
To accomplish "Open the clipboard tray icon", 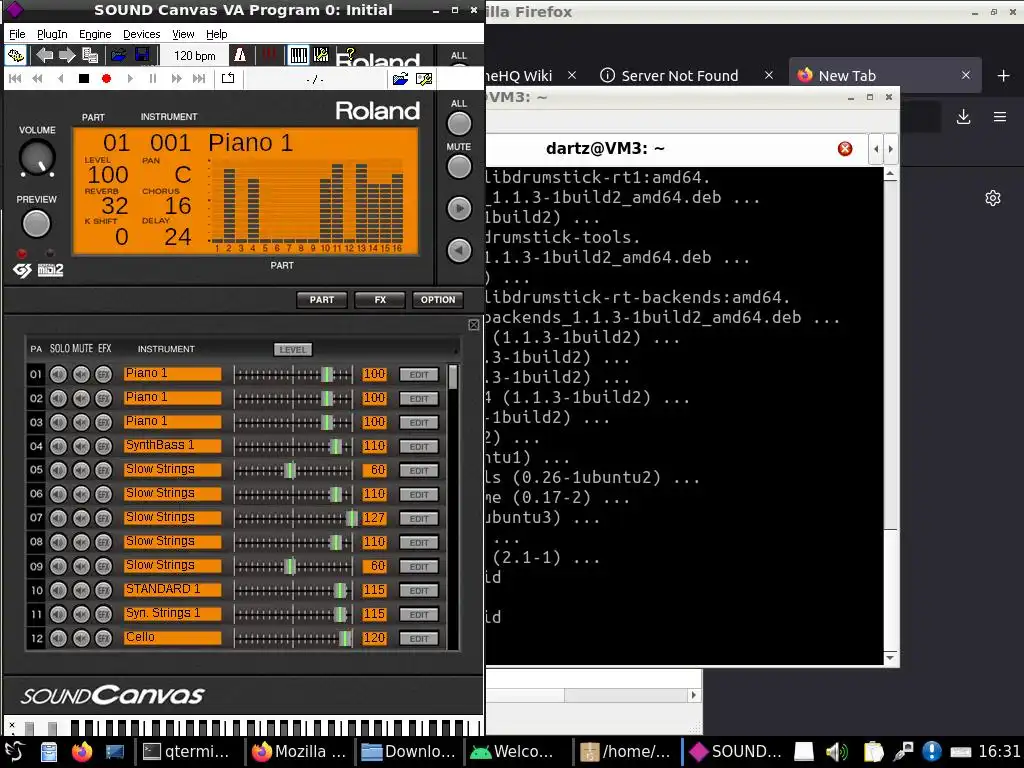I will point(873,752).
